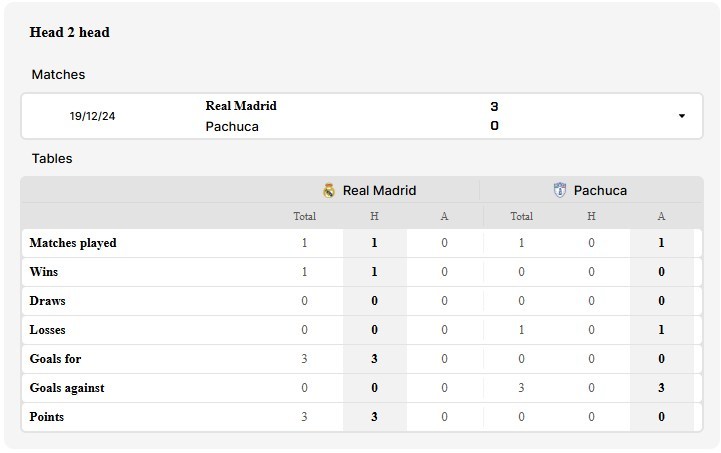Click the Pachuca crest icon

coord(560,189)
